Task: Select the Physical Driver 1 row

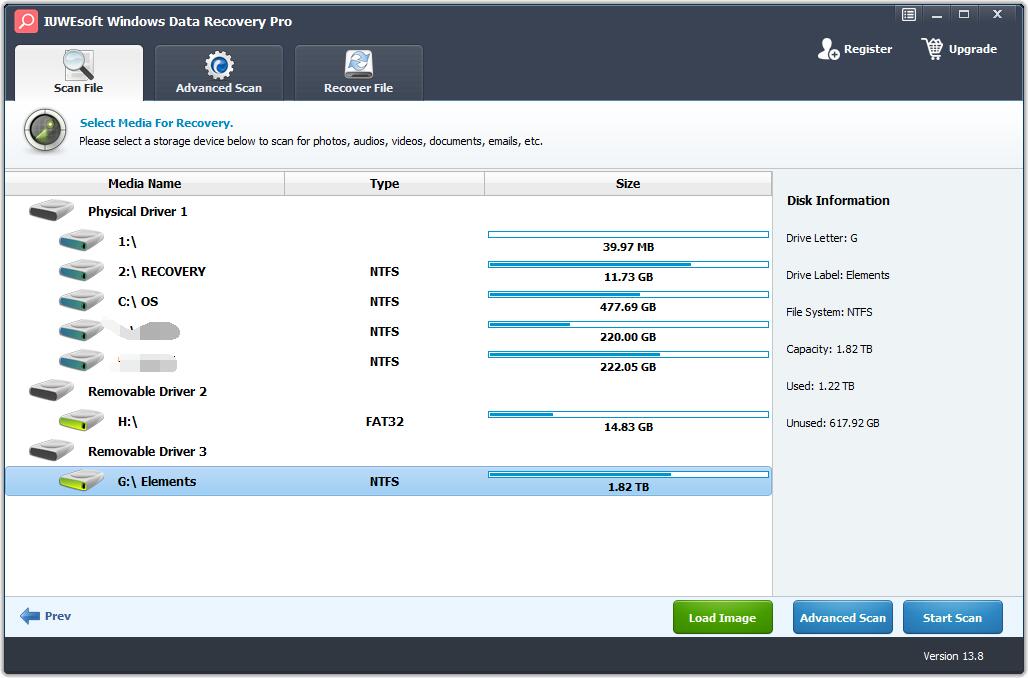Action: click(x=388, y=211)
